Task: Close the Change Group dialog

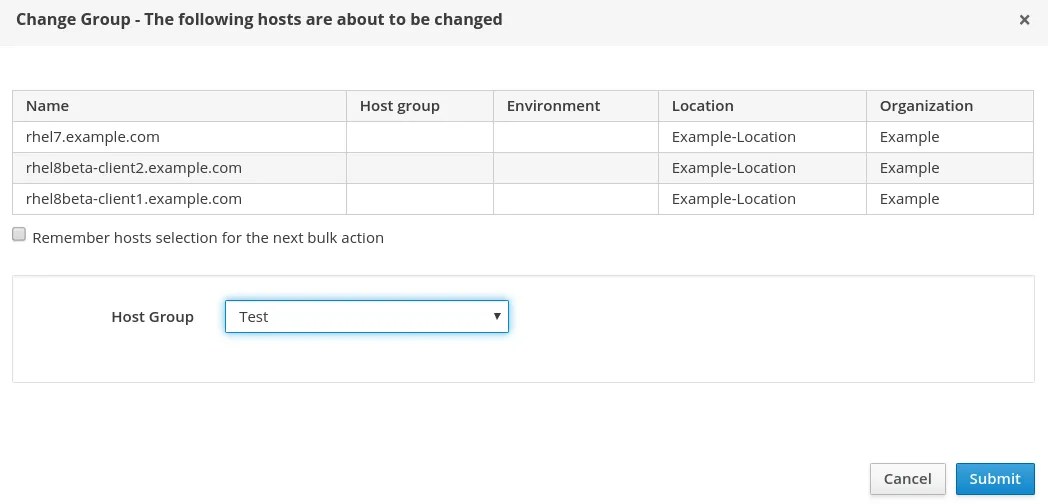Action: (x=1024, y=20)
